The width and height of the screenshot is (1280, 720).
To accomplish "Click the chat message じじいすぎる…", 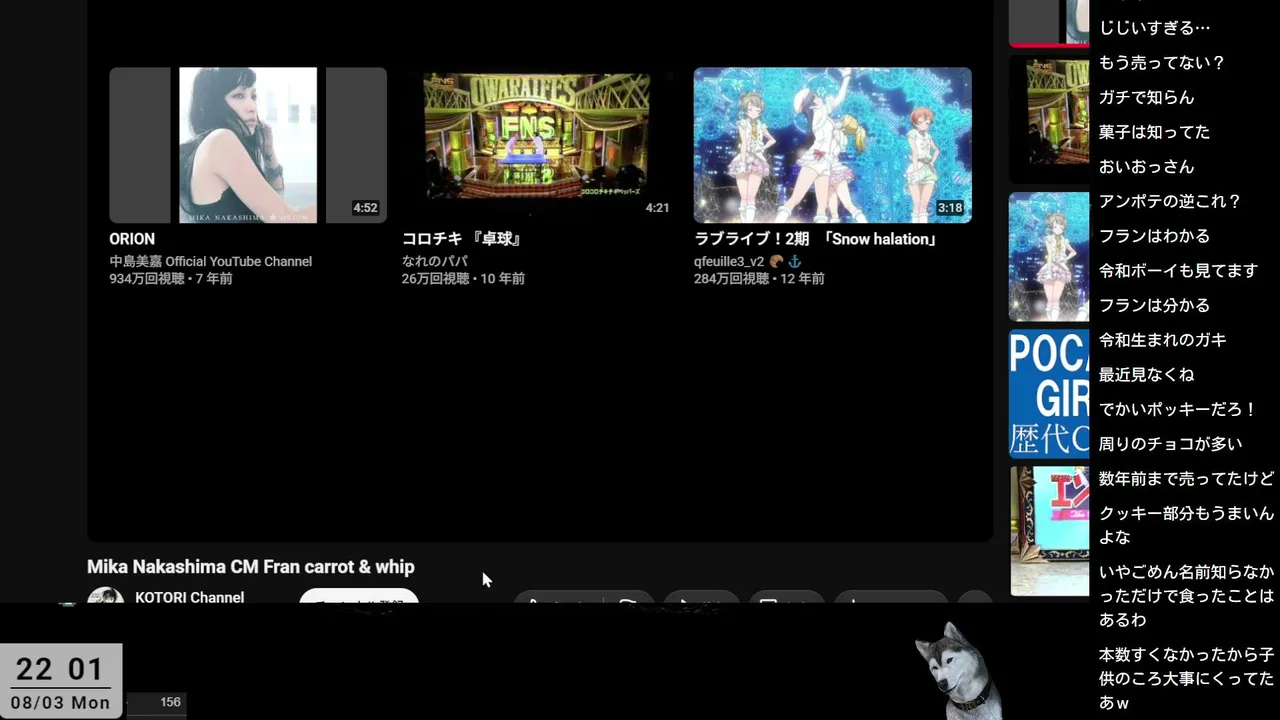I will coord(1154,28).
